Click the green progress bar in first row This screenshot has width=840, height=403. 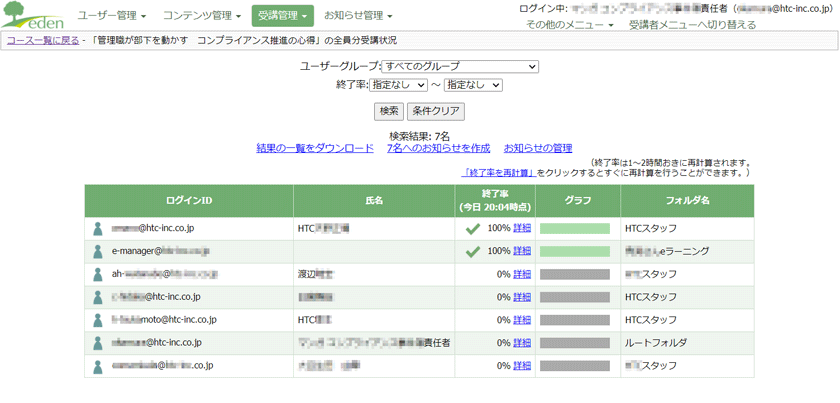point(575,228)
